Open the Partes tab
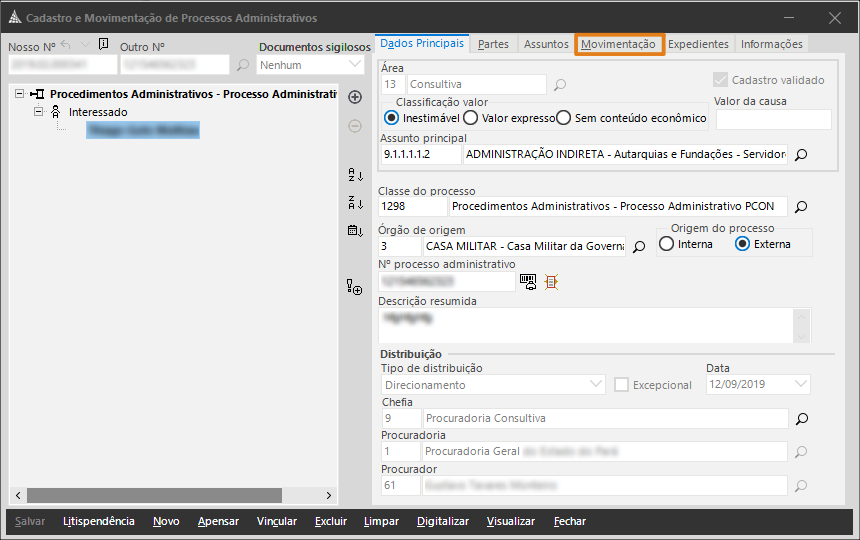The width and height of the screenshot is (860, 540). pos(493,44)
